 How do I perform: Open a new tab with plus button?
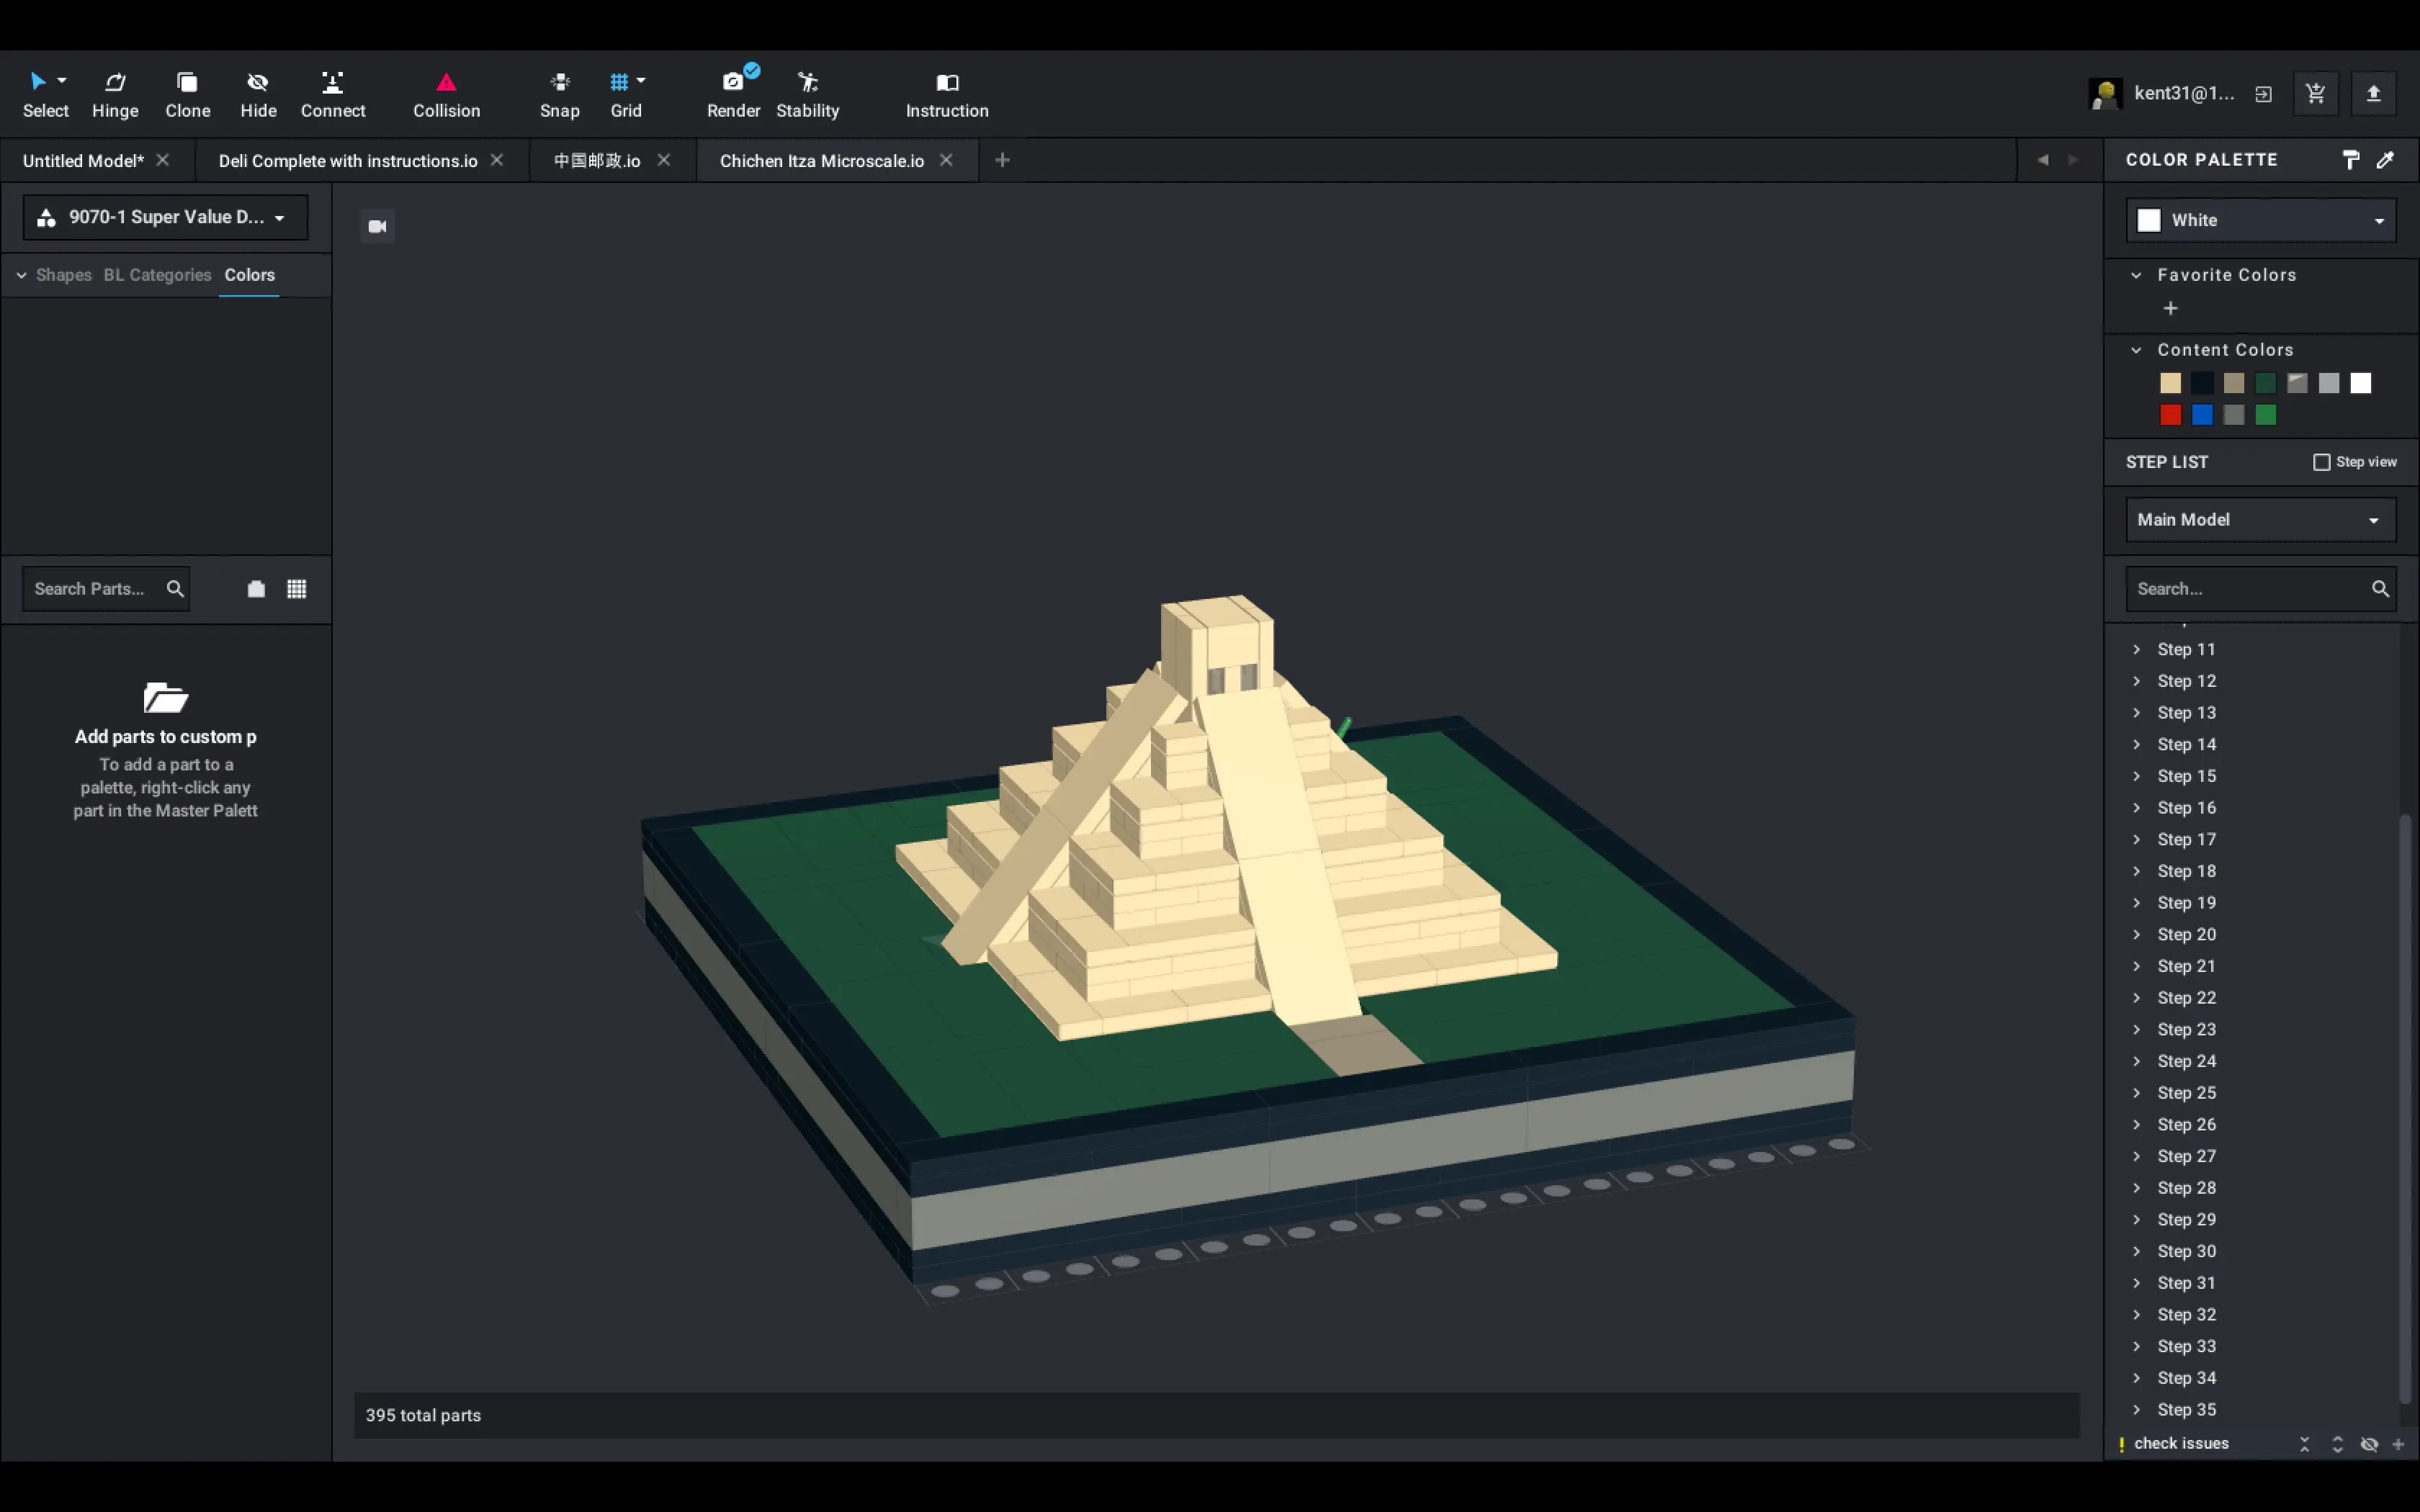click(1002, 160)
